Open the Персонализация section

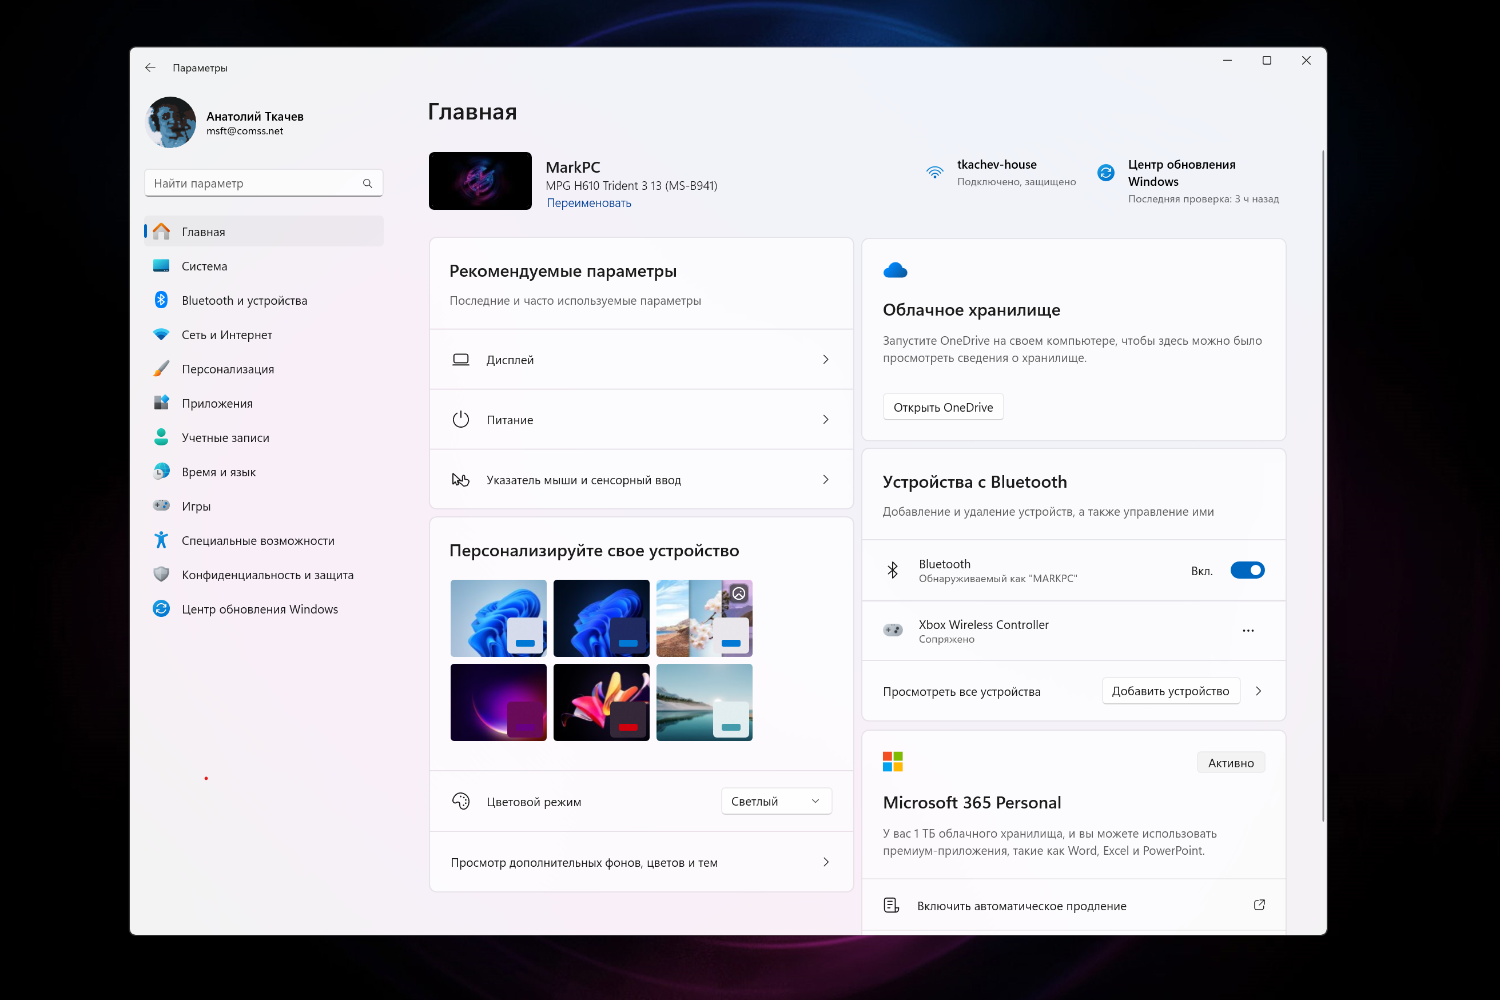click(x=264, y=369)
